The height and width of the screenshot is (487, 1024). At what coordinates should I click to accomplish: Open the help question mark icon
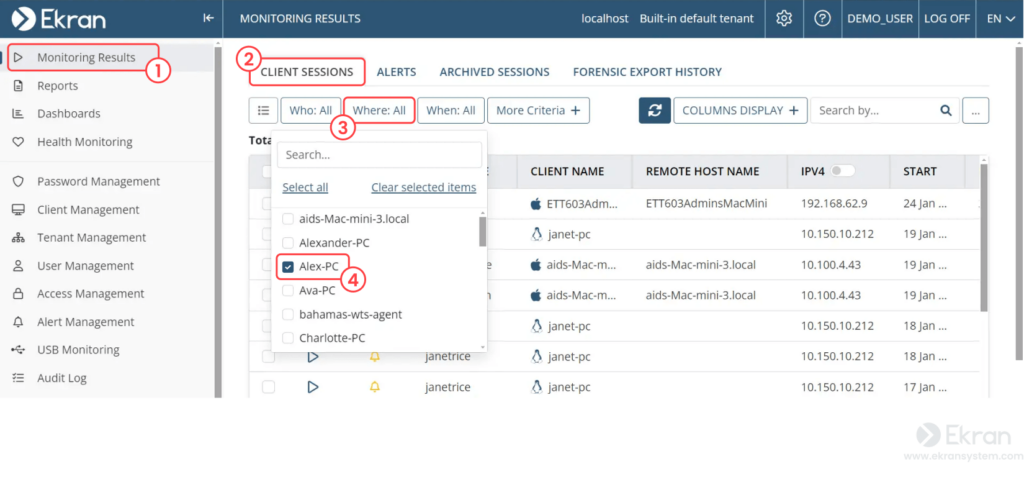[822, 18]
